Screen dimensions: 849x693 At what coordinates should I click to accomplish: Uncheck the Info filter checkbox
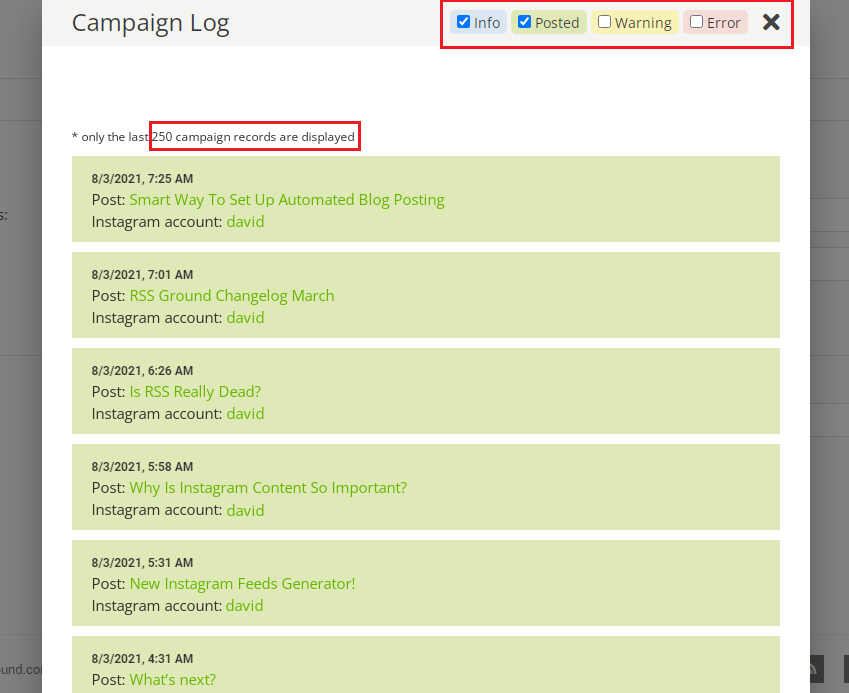pos(464,22)
